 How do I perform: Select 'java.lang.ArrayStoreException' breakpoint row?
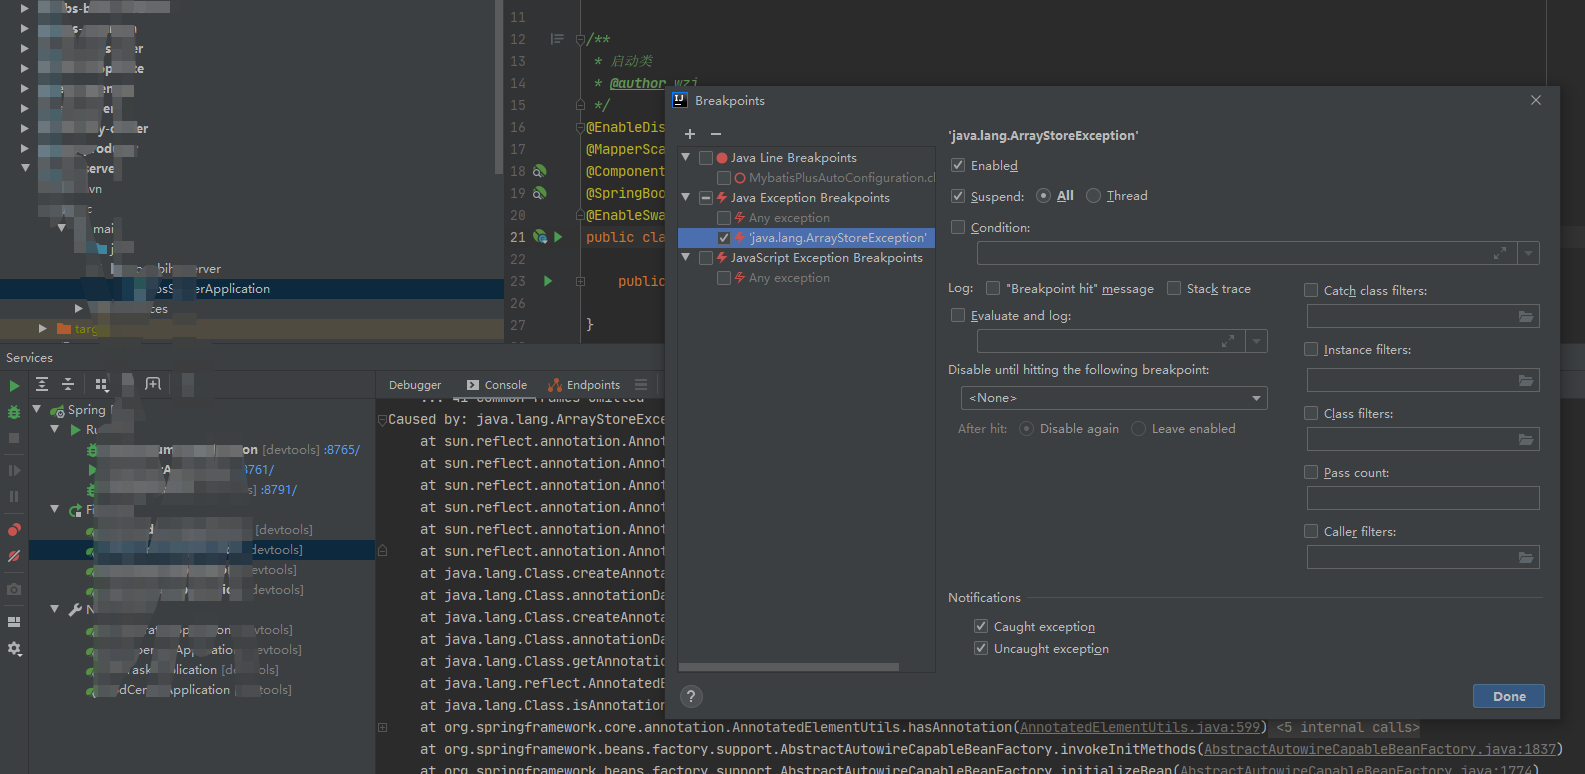click(x=806, y=238)
